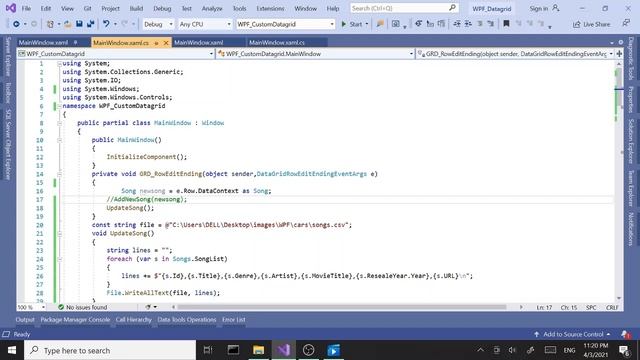The image size is (640, 360).
Task: Collapse the namespace WPF_CustomDatagrid block
Action: coord(59,106)
